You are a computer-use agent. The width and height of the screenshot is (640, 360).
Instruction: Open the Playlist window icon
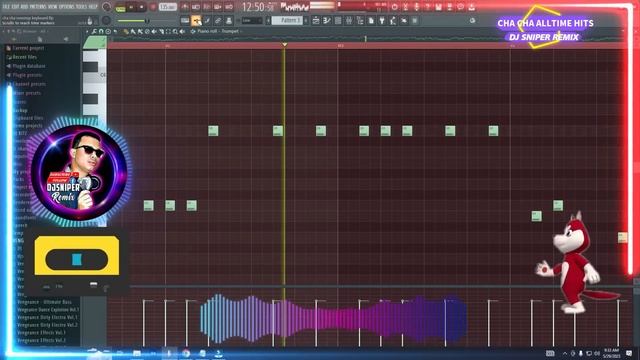(x=316, y=20)
